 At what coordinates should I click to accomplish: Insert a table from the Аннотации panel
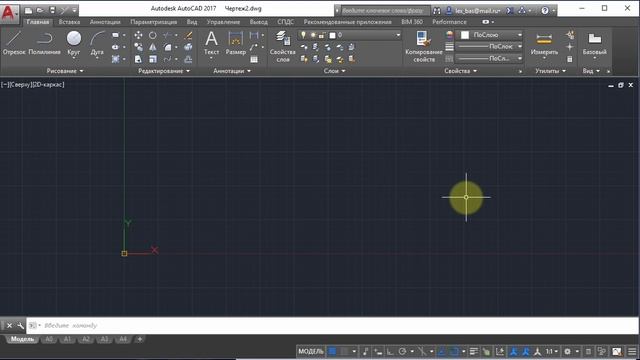pos(254,59)
